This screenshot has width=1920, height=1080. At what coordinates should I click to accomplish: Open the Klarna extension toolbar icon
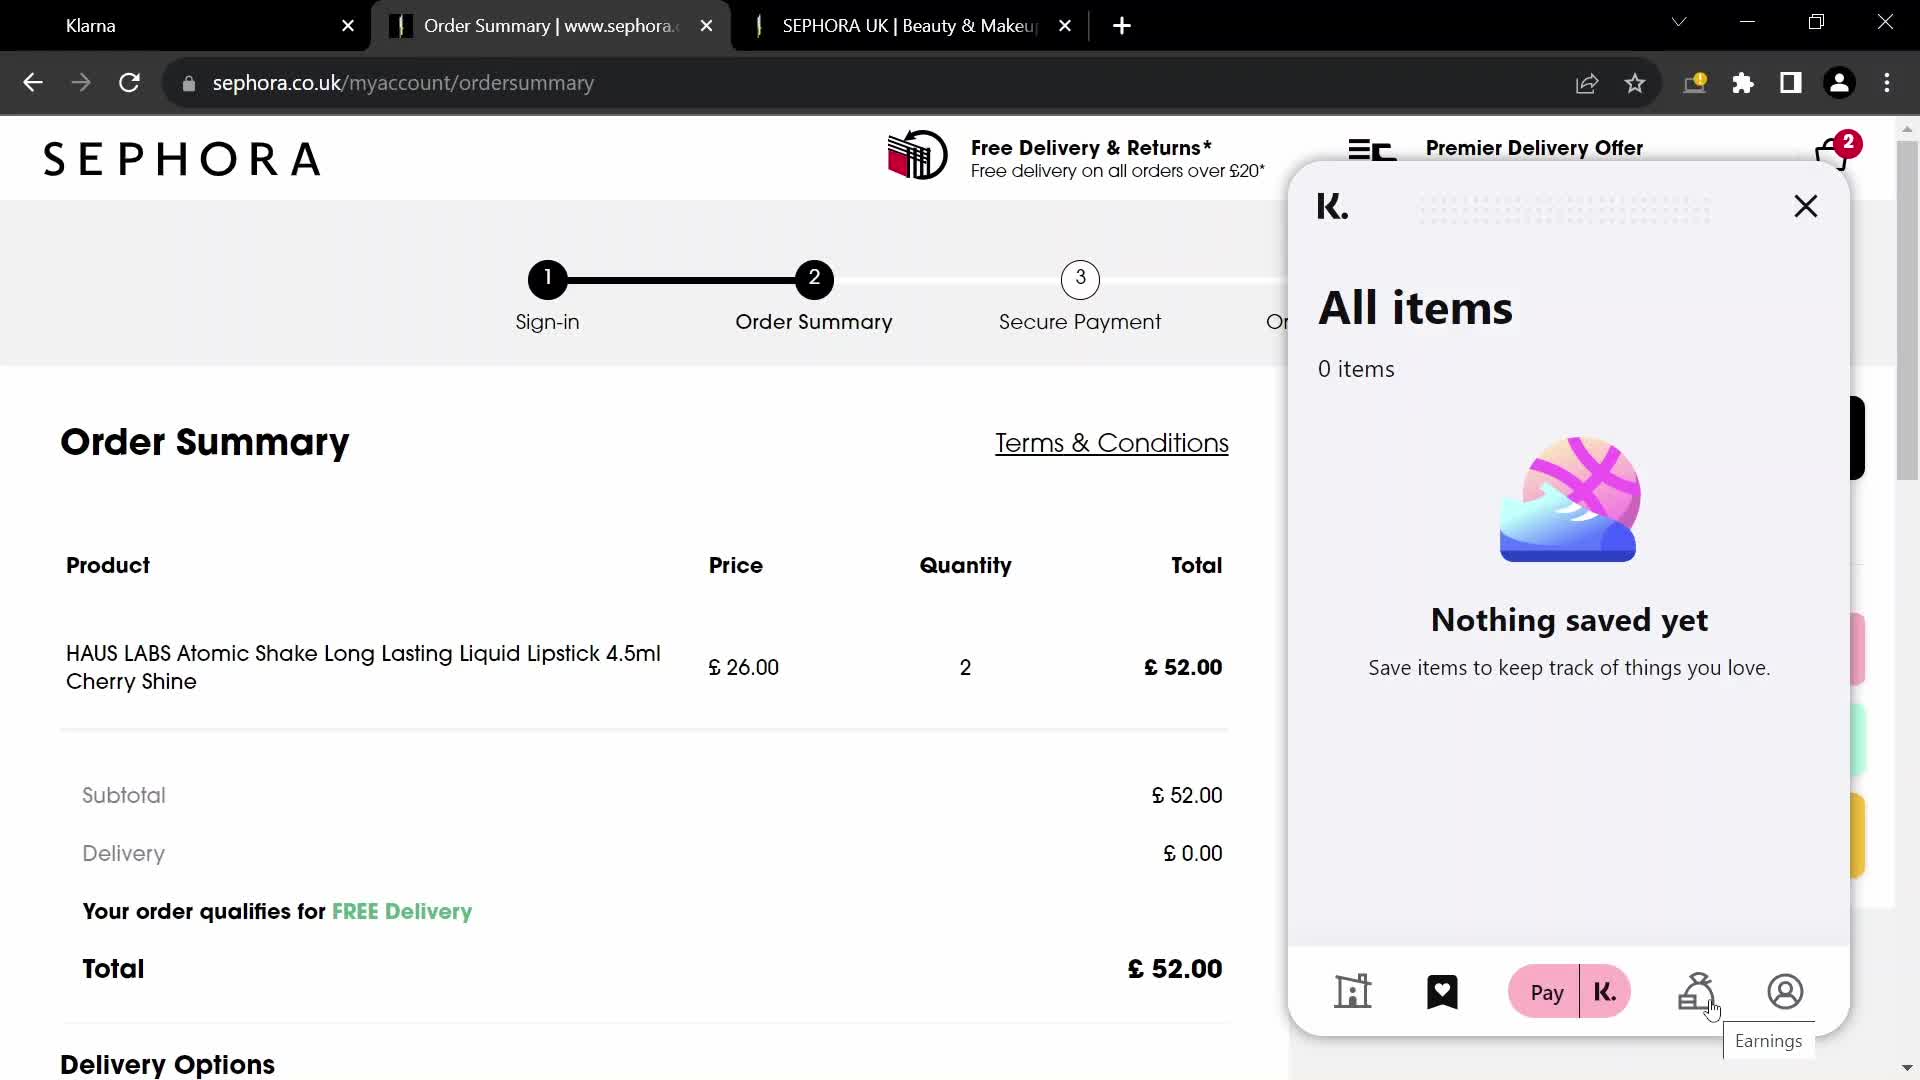[1694, 84]
